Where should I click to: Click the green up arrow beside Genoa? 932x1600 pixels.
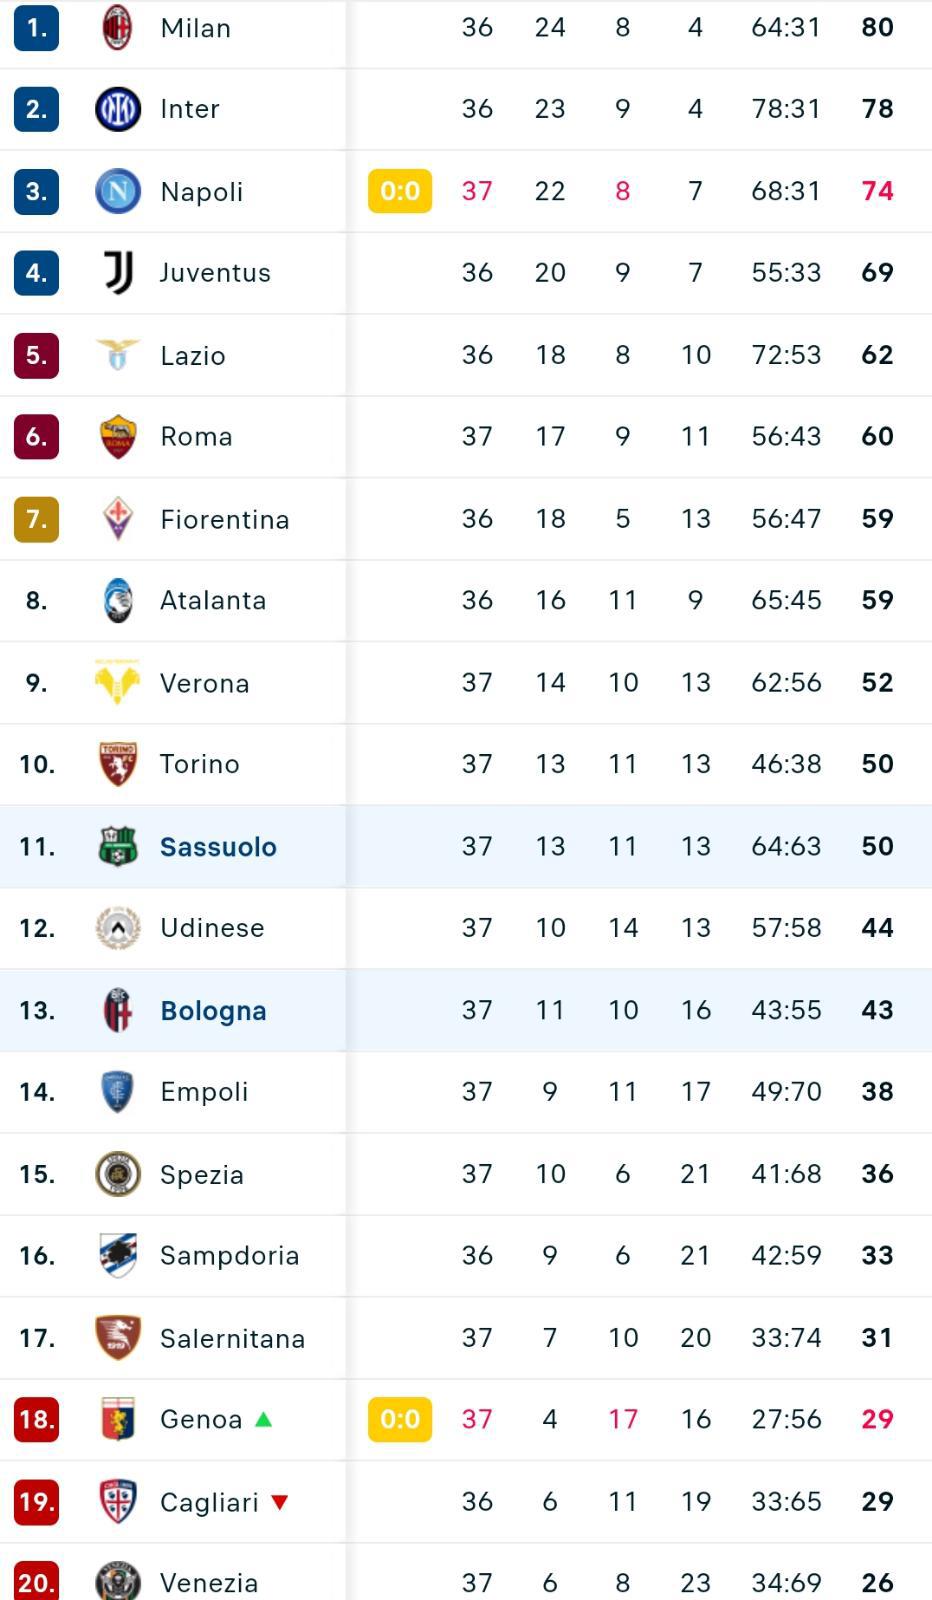coord(264,1419)
